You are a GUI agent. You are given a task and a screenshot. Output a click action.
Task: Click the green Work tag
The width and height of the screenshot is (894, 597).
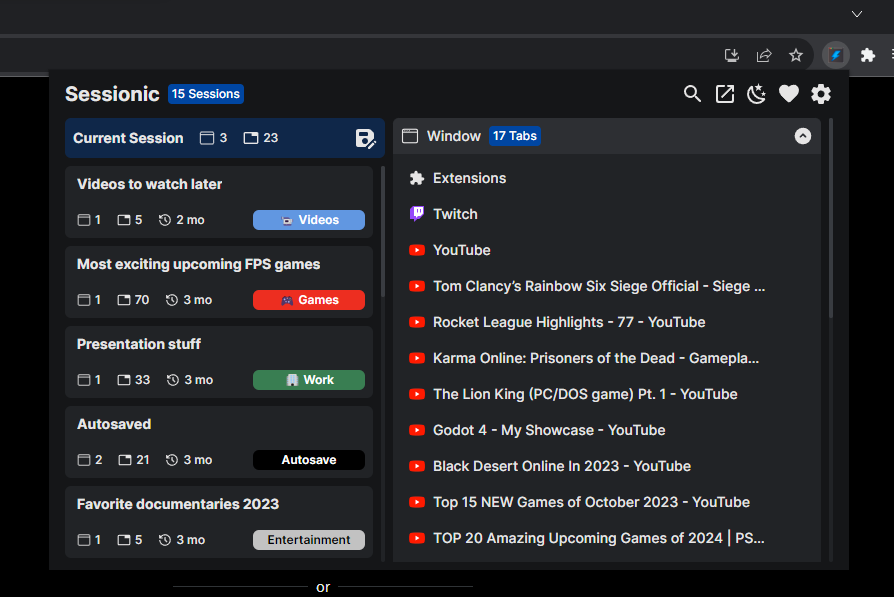pyautogui.click(x=309, y=380)
